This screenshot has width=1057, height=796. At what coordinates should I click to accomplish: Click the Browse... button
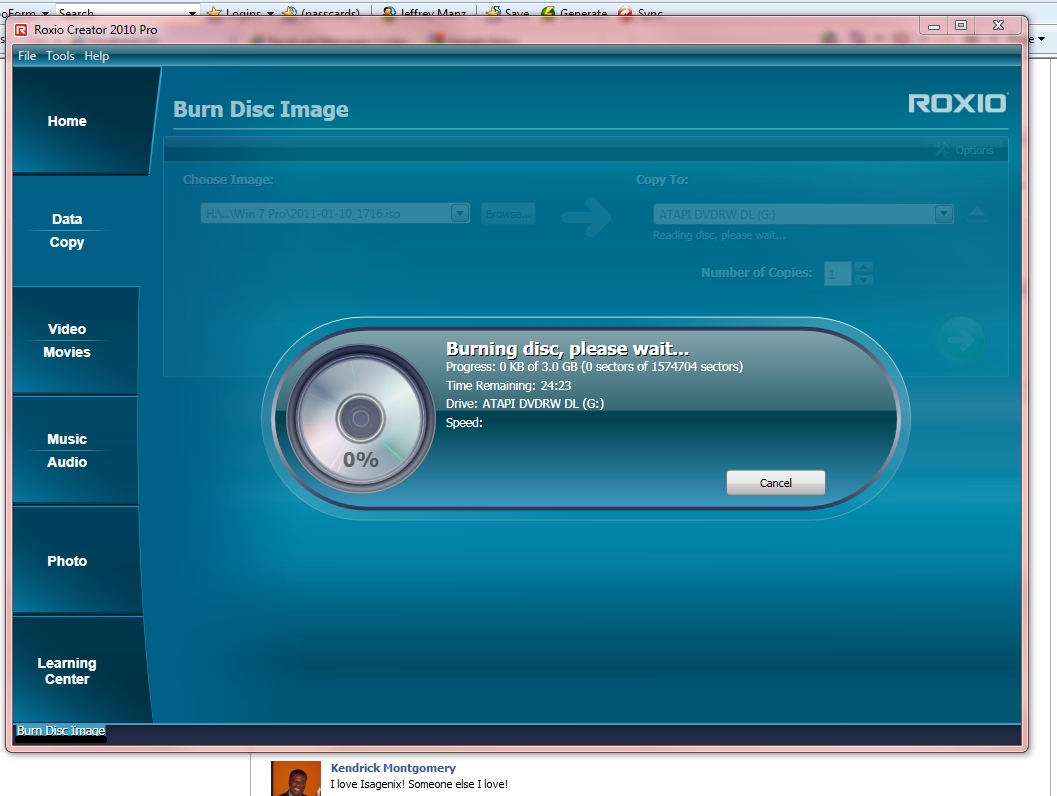508,214
